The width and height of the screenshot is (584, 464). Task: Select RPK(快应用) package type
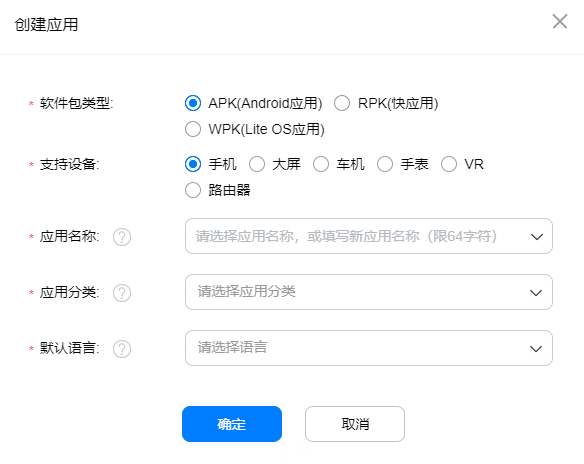coord(342,103)
